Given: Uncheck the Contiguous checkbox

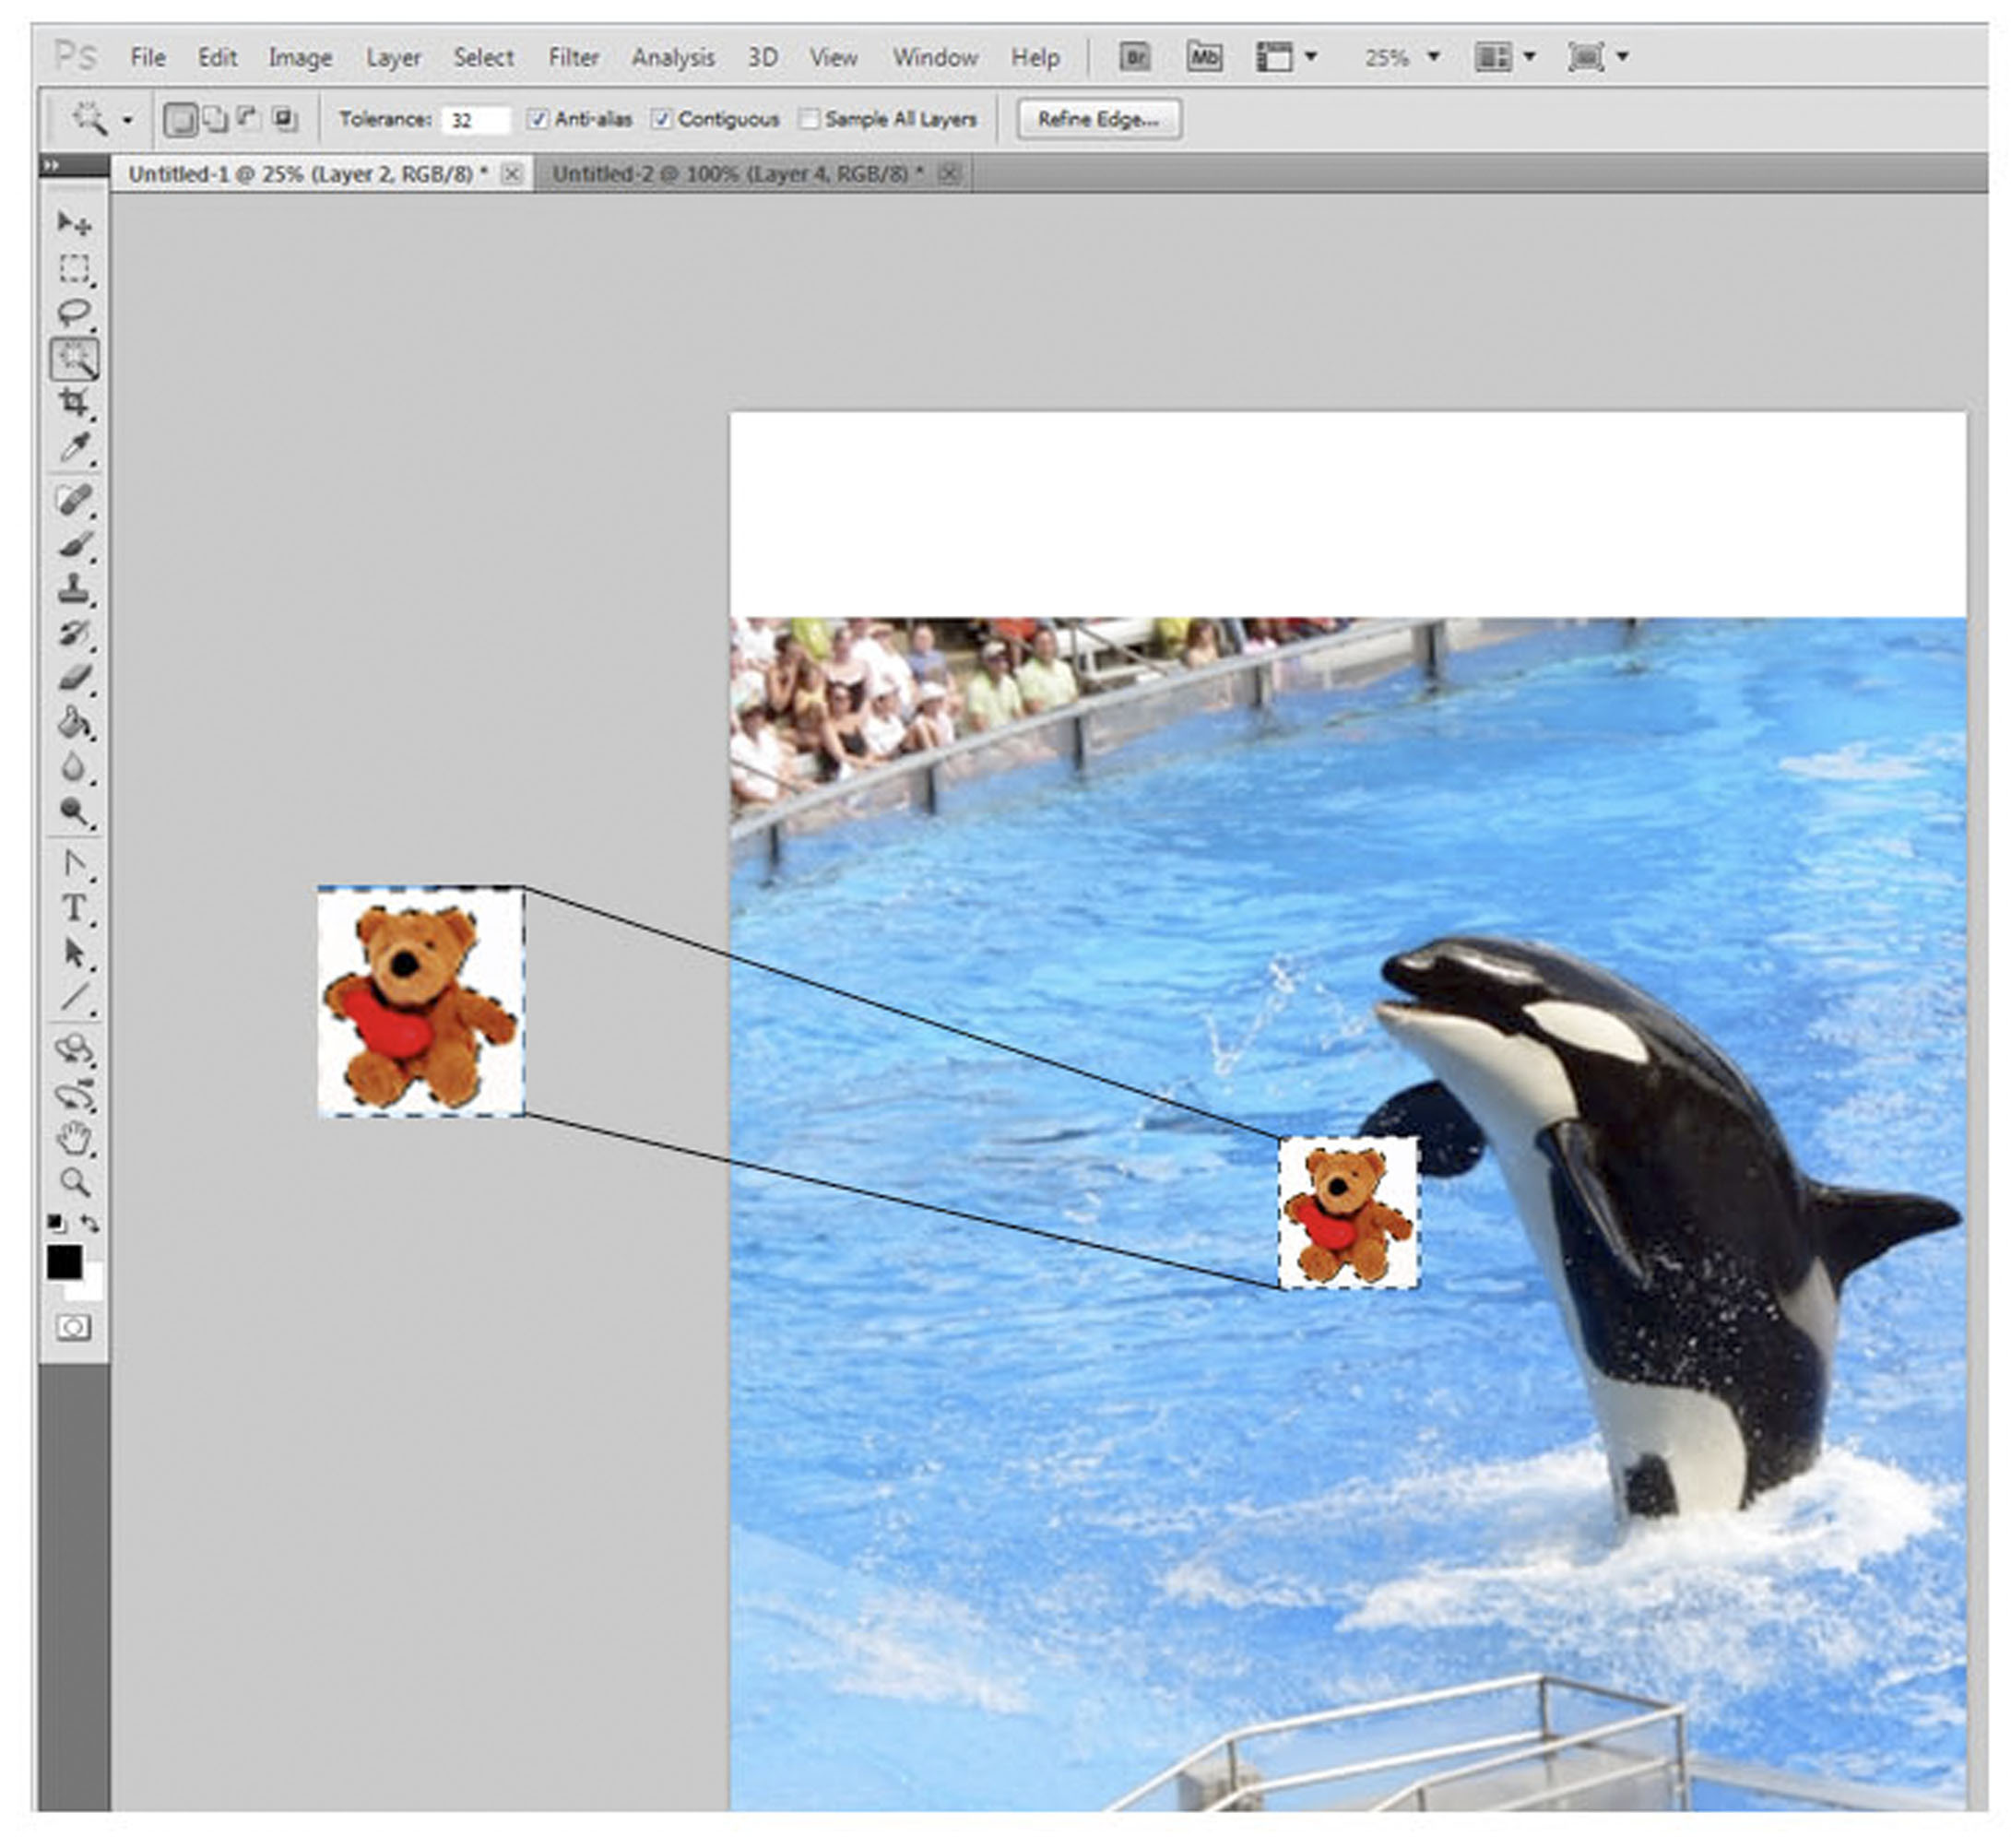Looking at the screenshot, I should tap(661, 119).
